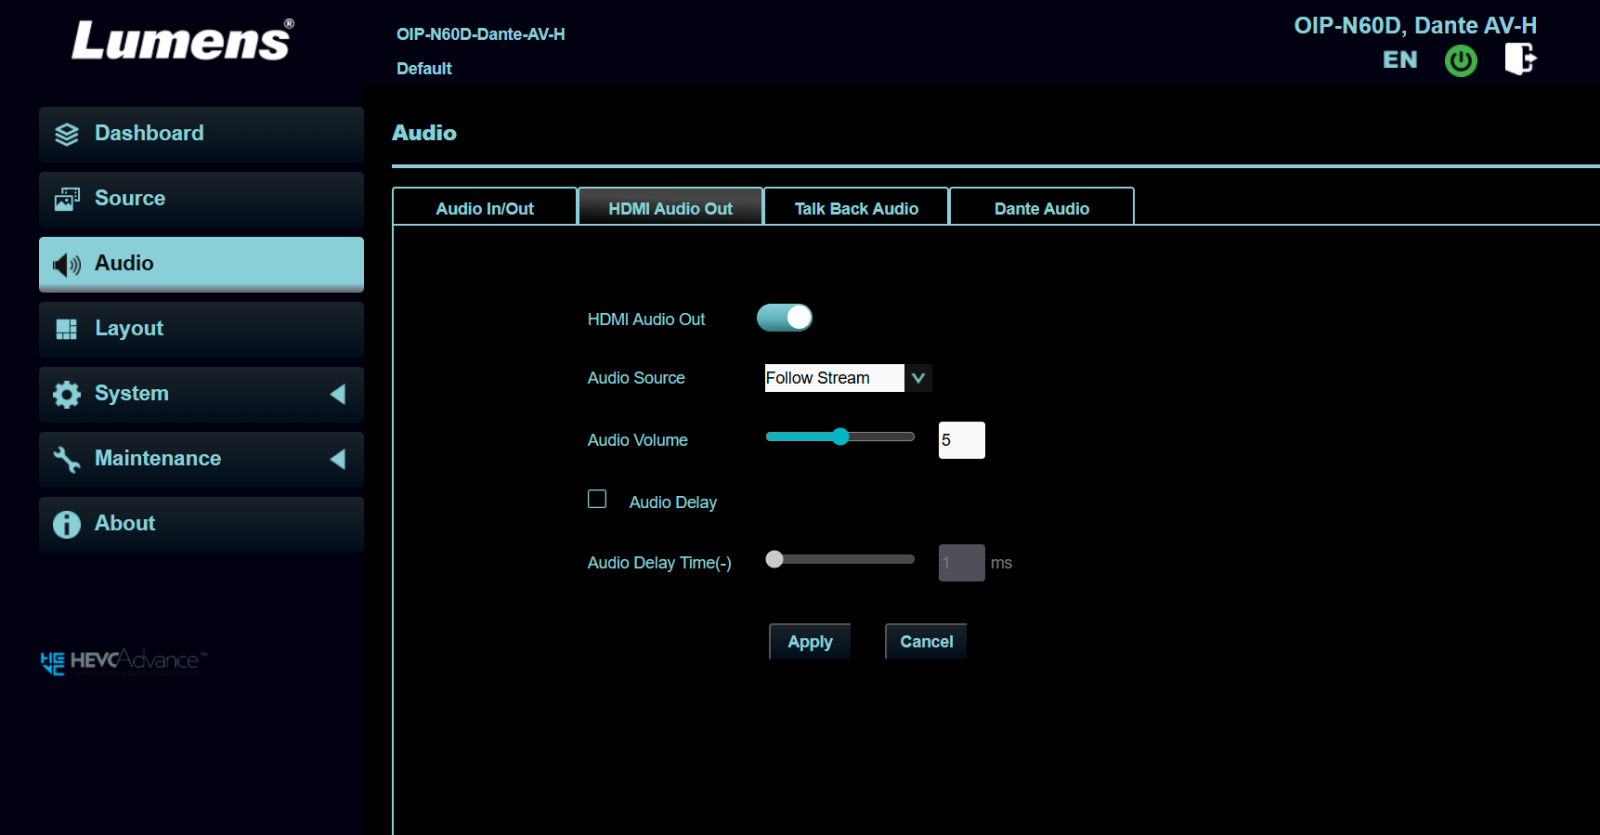The image size is (1600, 835).
Task: Click the Dashboard layers icon
Action: [67, 135]
